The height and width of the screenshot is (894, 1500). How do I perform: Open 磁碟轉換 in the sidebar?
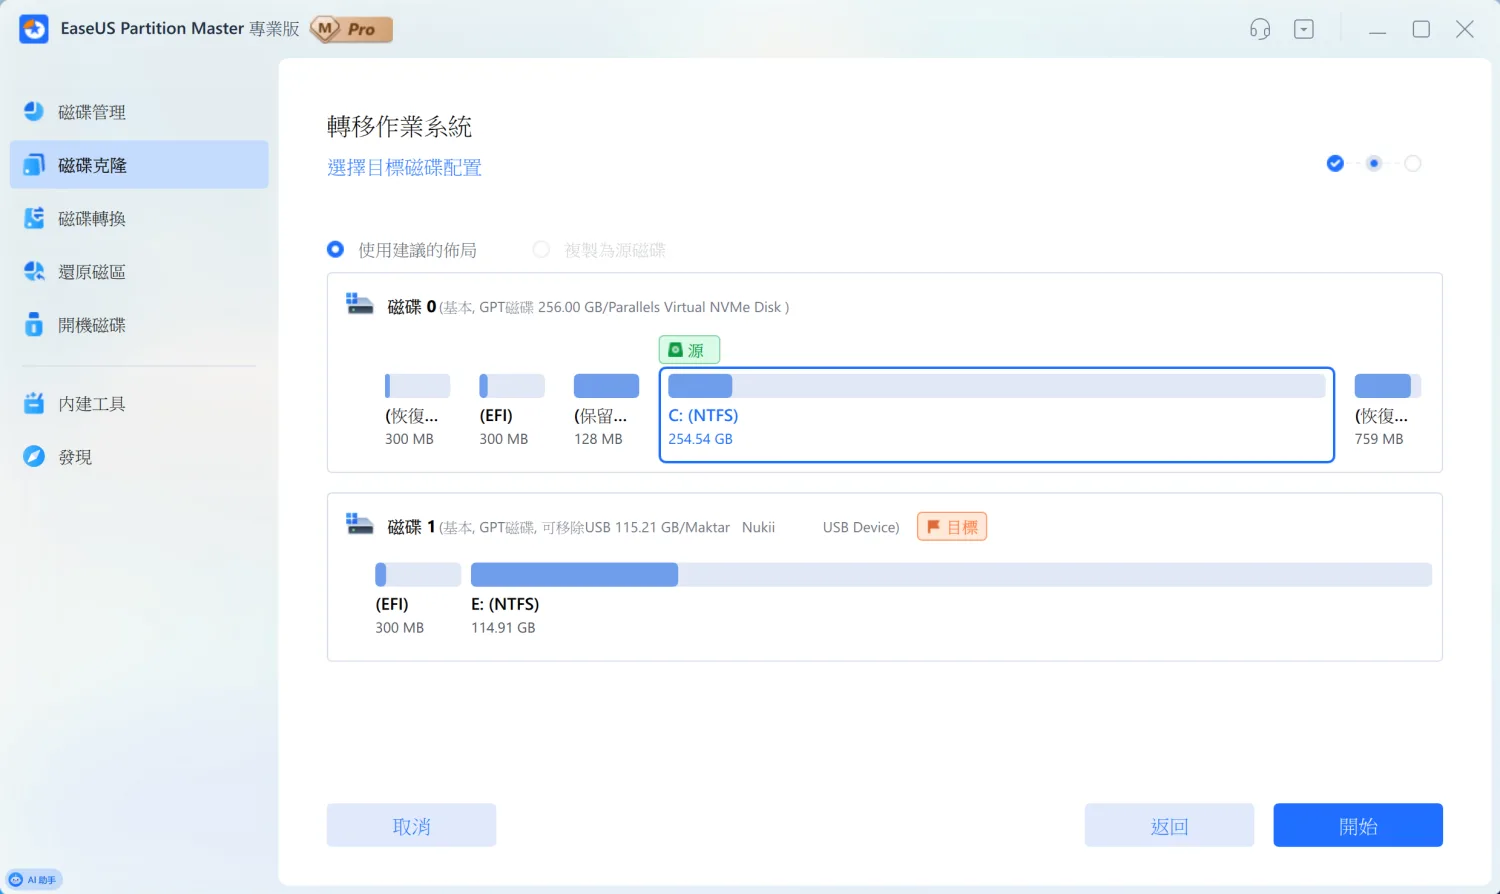point(139,218)
